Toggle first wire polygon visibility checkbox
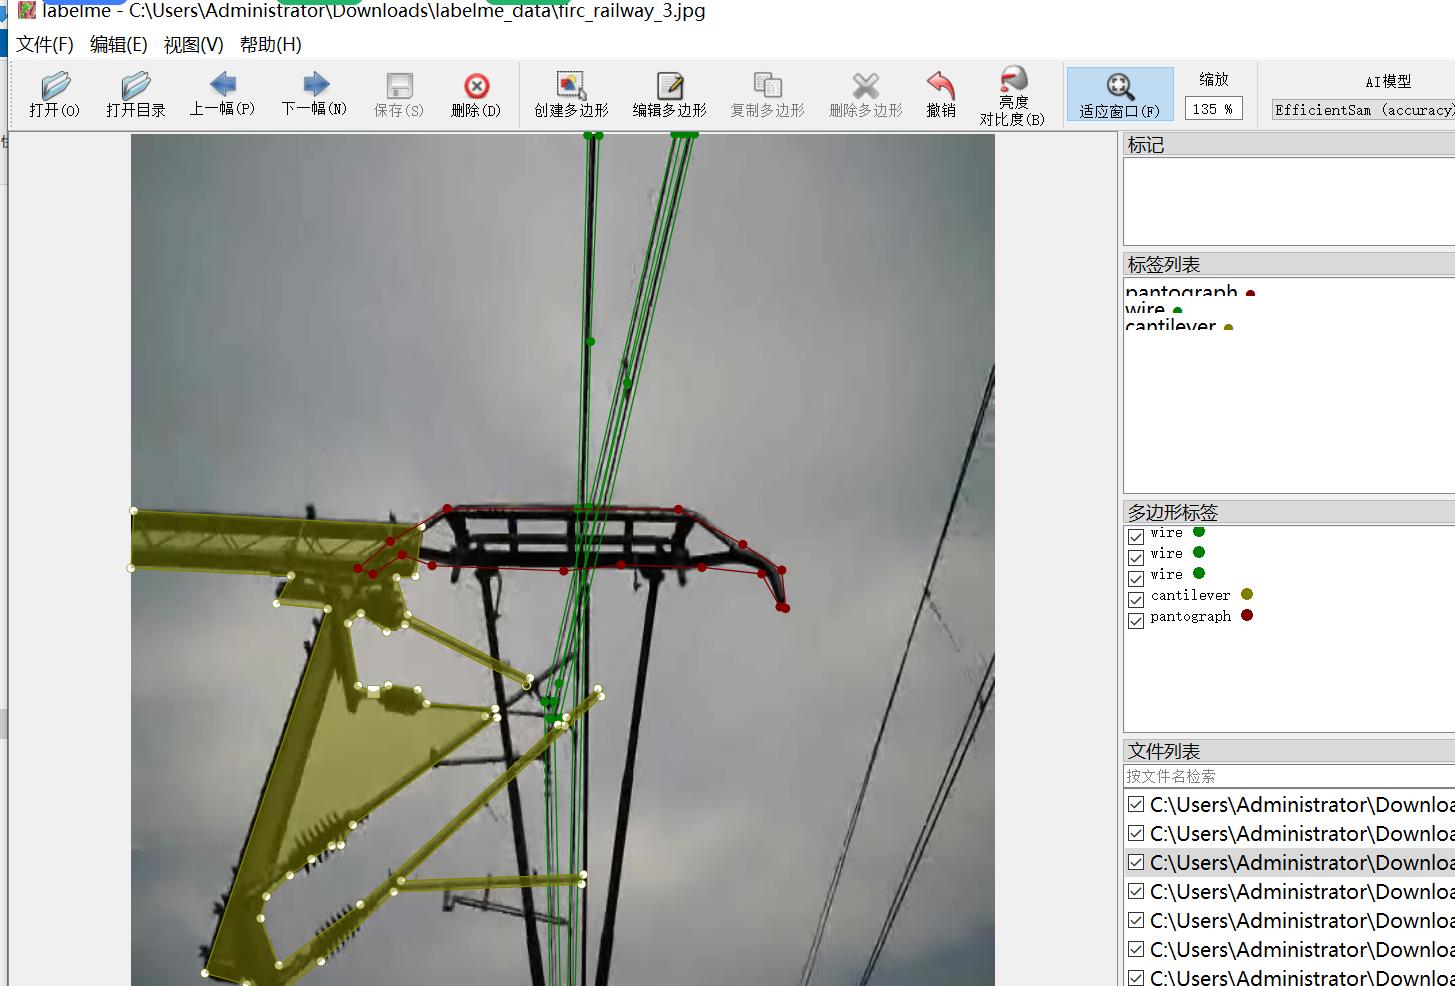This screenshot has height=986, width=1455. coord(1136,537)
